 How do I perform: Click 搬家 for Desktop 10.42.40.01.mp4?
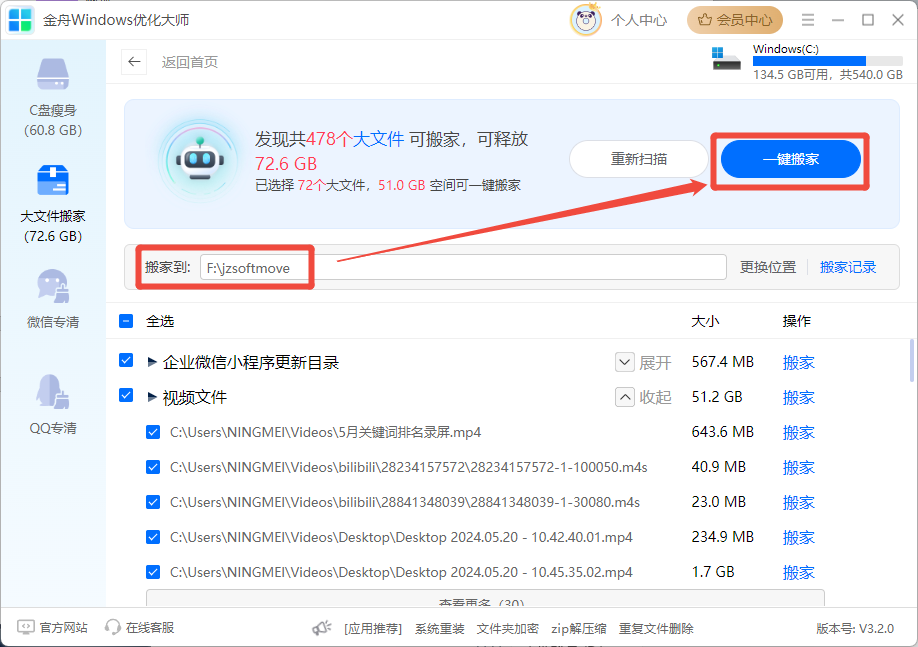click(799, 538)
